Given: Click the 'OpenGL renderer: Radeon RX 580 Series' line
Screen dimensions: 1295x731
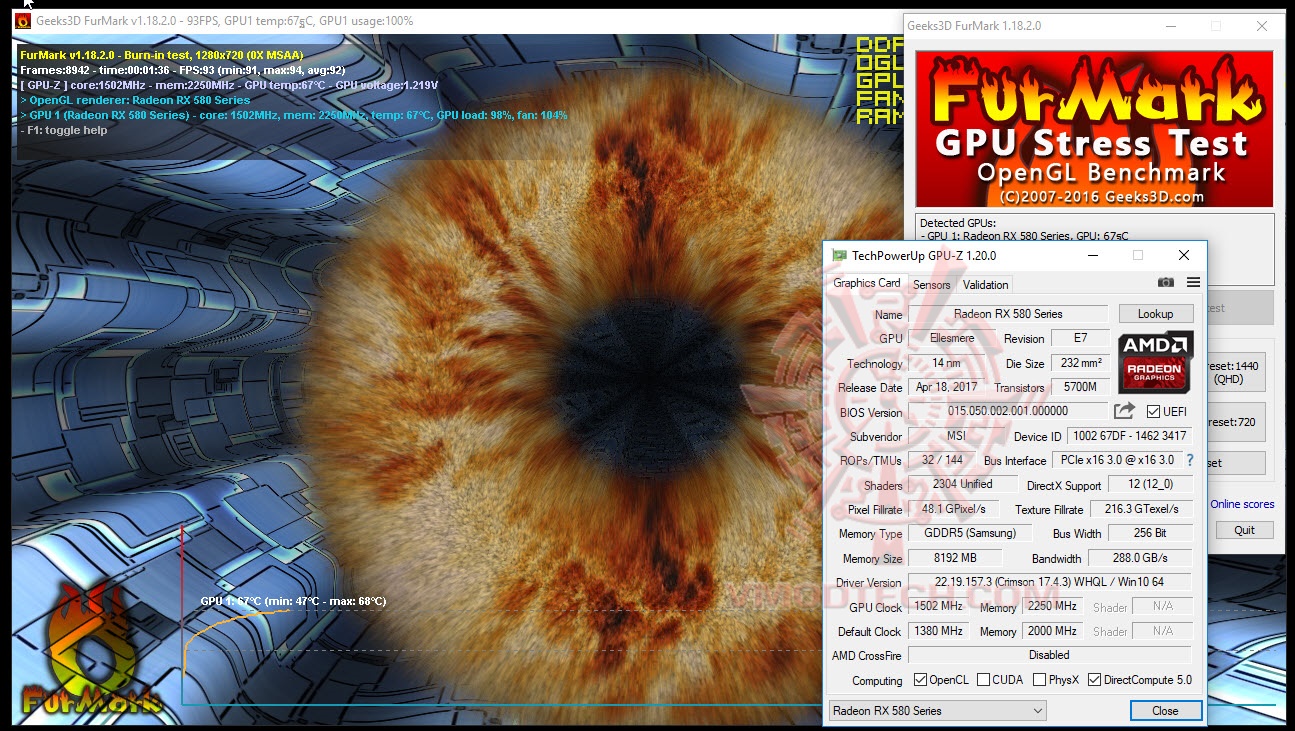Looking at the screenshot, I should pos(135,100).
